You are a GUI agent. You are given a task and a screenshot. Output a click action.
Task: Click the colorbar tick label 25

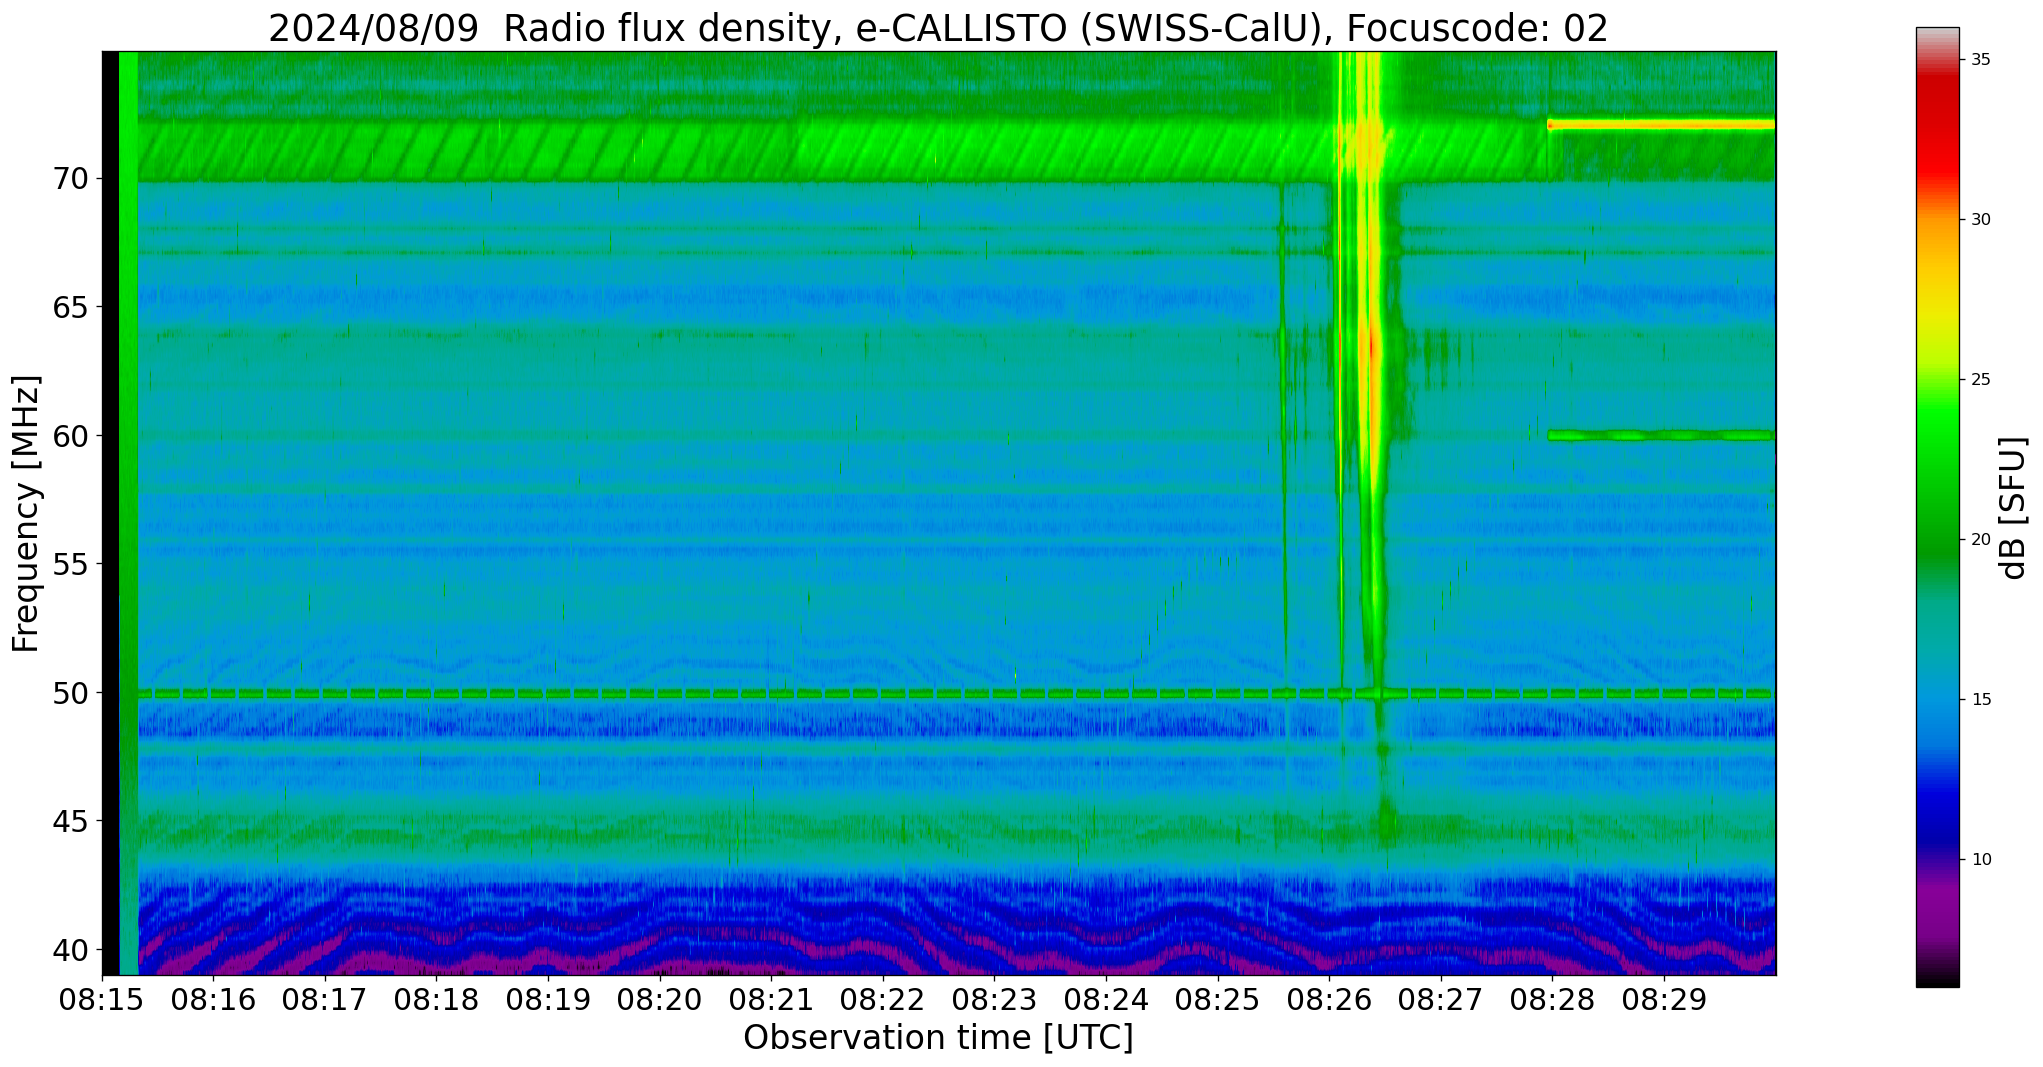(x=1981, y=380)
